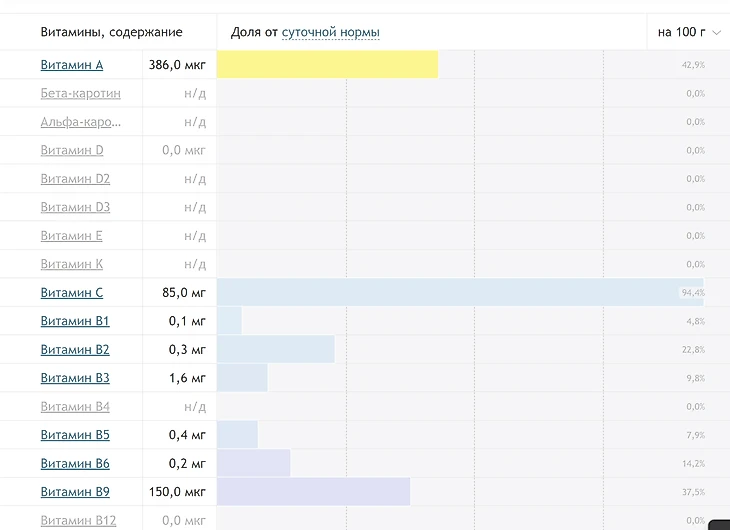Viewport: 730px width, 530px height.
Task: Click the dropdown chevron beside 'на 100 г'
Action: (x=716, y=32)
